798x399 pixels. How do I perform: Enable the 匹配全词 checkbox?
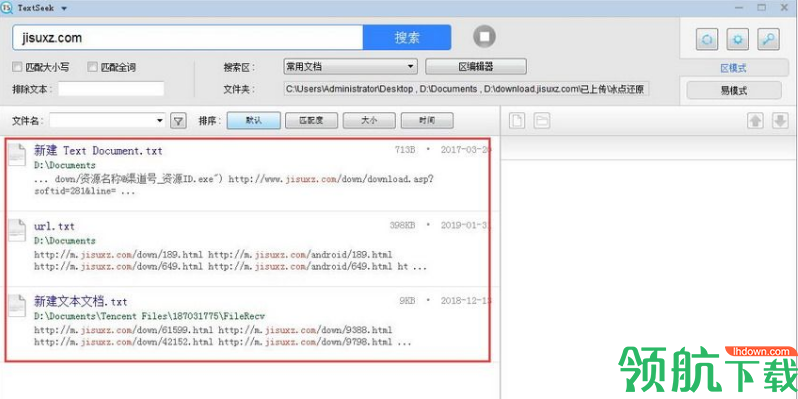pyautogui.click(x=92, y=67)
